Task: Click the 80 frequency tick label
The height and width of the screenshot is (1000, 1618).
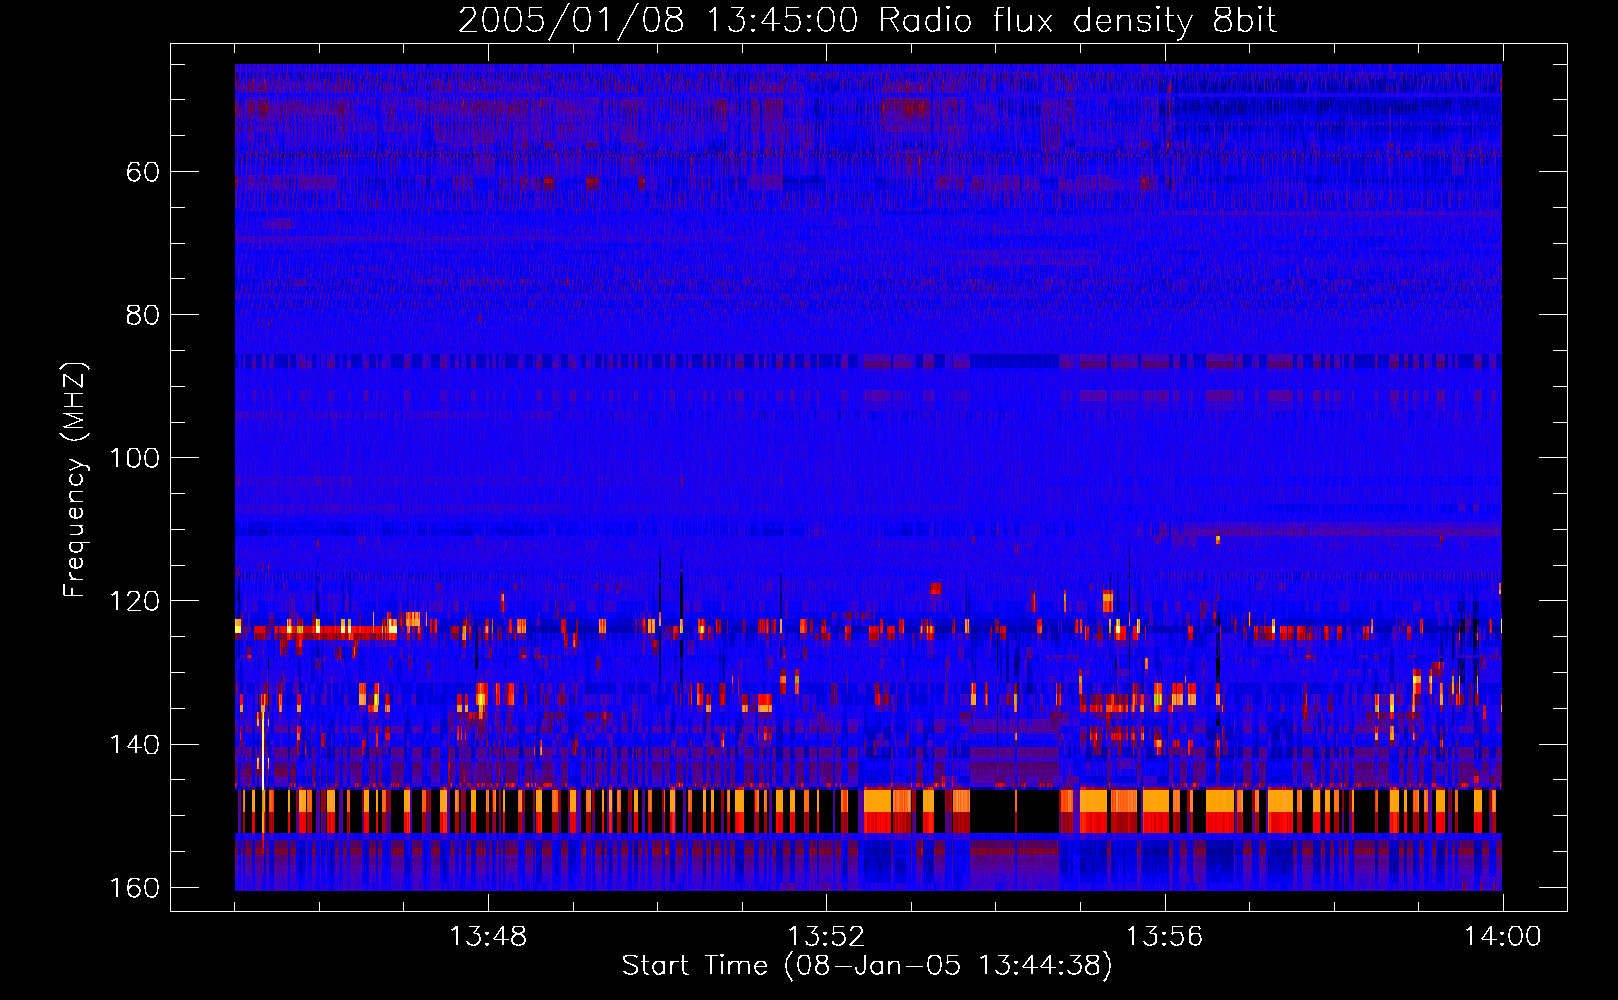Action: (x=143, y=315)
